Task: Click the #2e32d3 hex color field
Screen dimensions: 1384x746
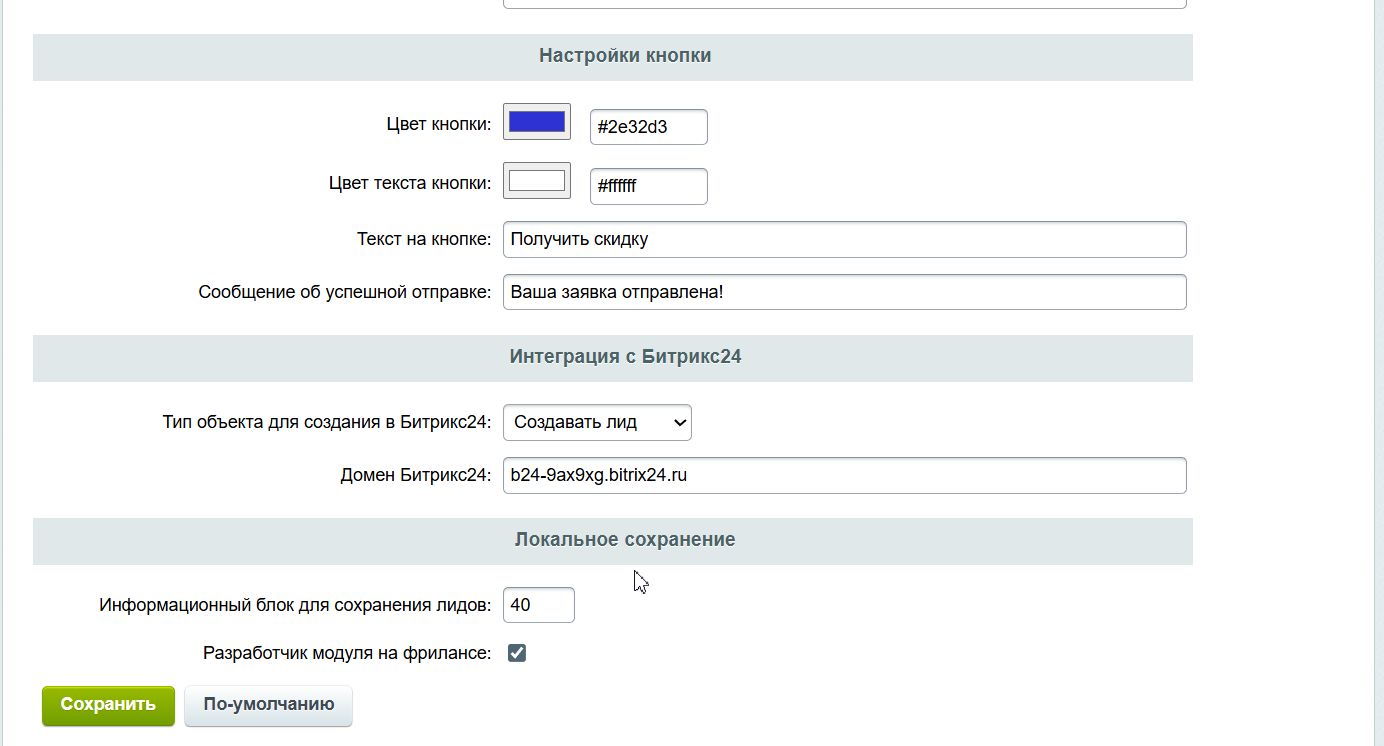Action: point(648,127)
